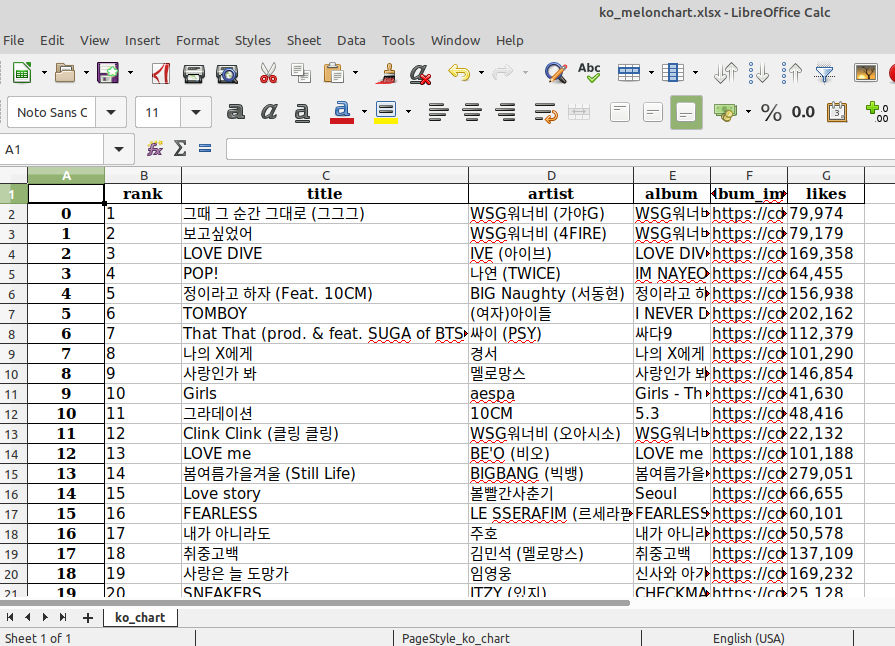The image size is (895, 646).
Task: Open a file with Open icon
Action: click(x=64, y=73)
